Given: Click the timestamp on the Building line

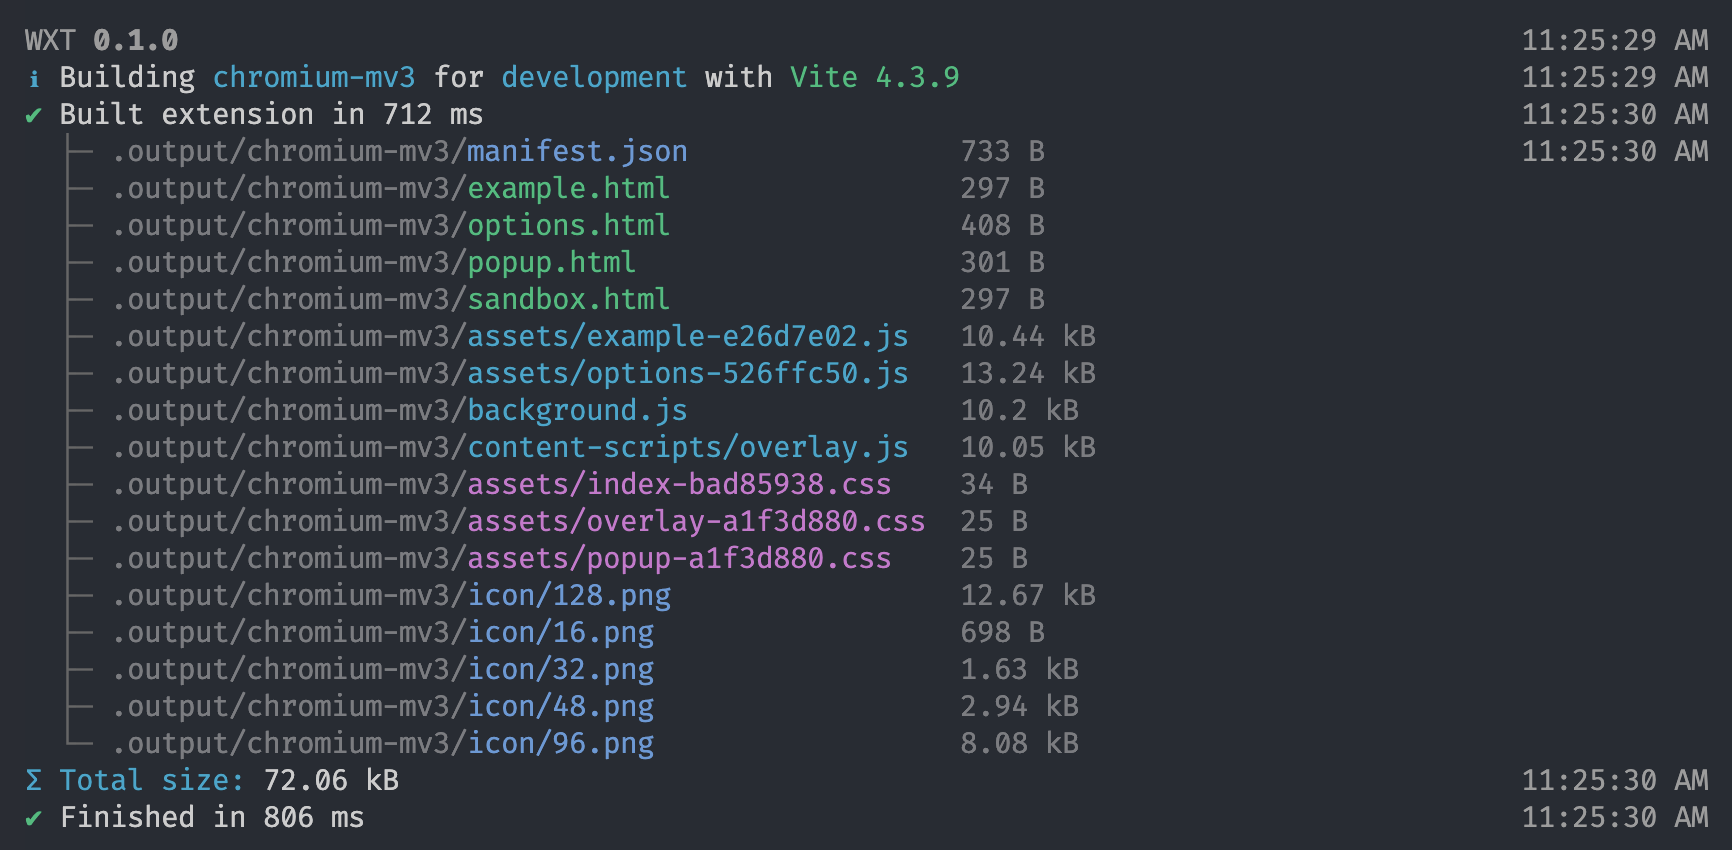Looking at the screenshot, I should [x=1615, y=77].
